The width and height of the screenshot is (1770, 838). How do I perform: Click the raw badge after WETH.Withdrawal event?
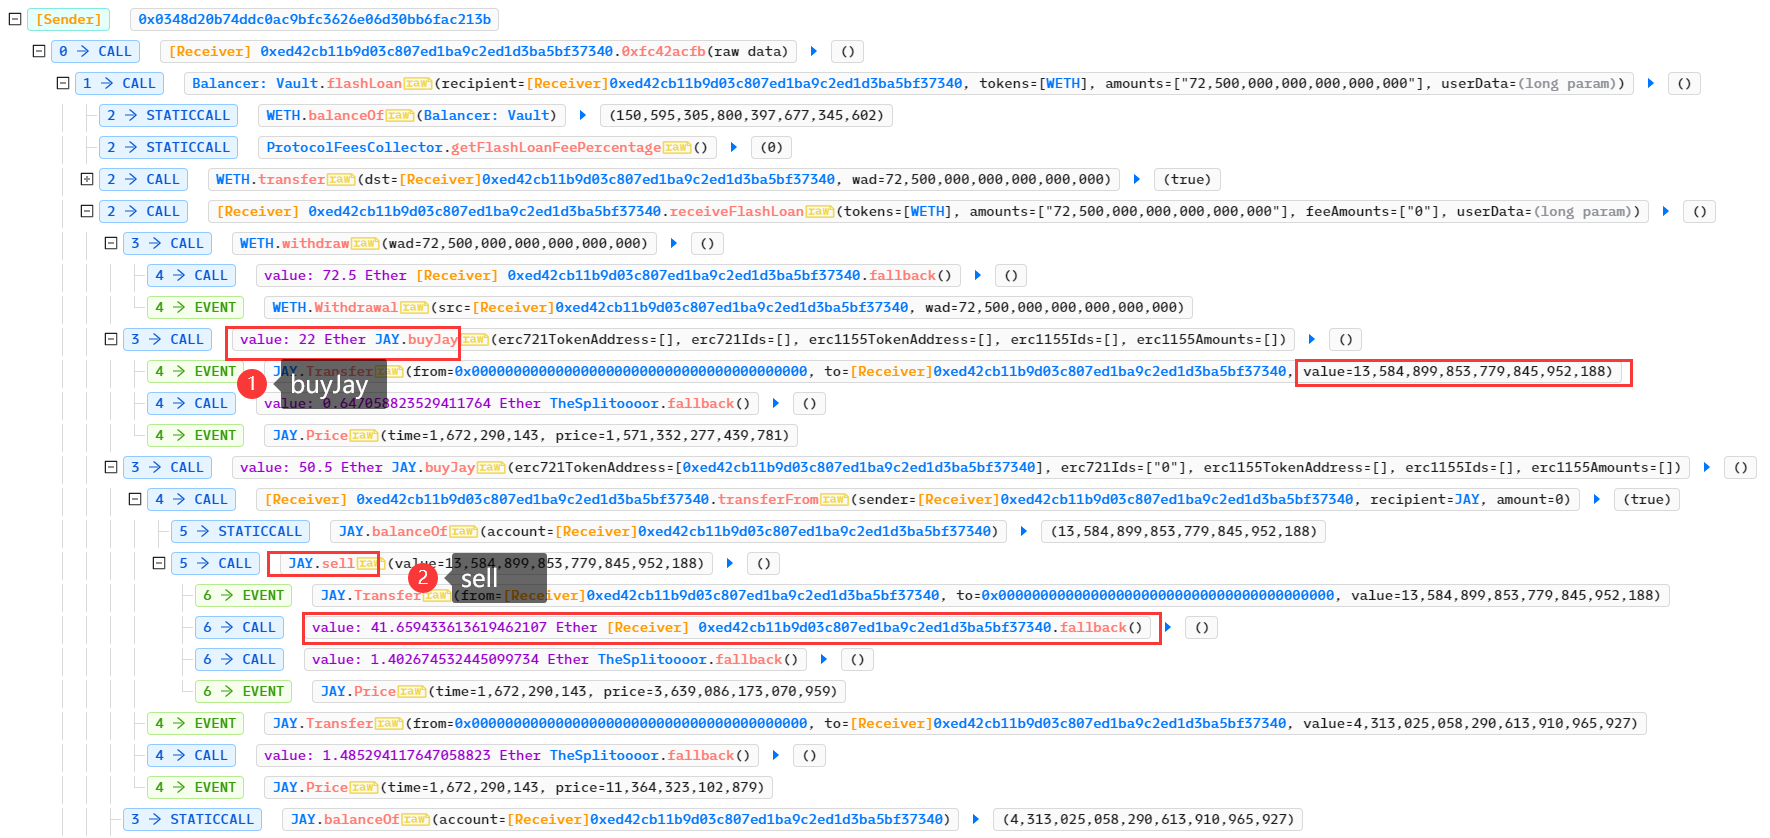tap(414, 308)
